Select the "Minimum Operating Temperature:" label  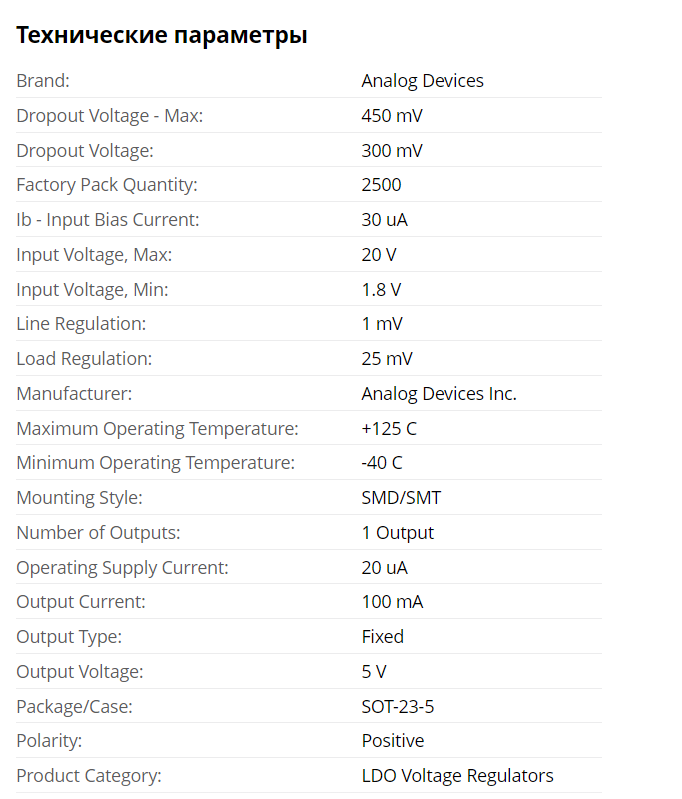point(155,463)
